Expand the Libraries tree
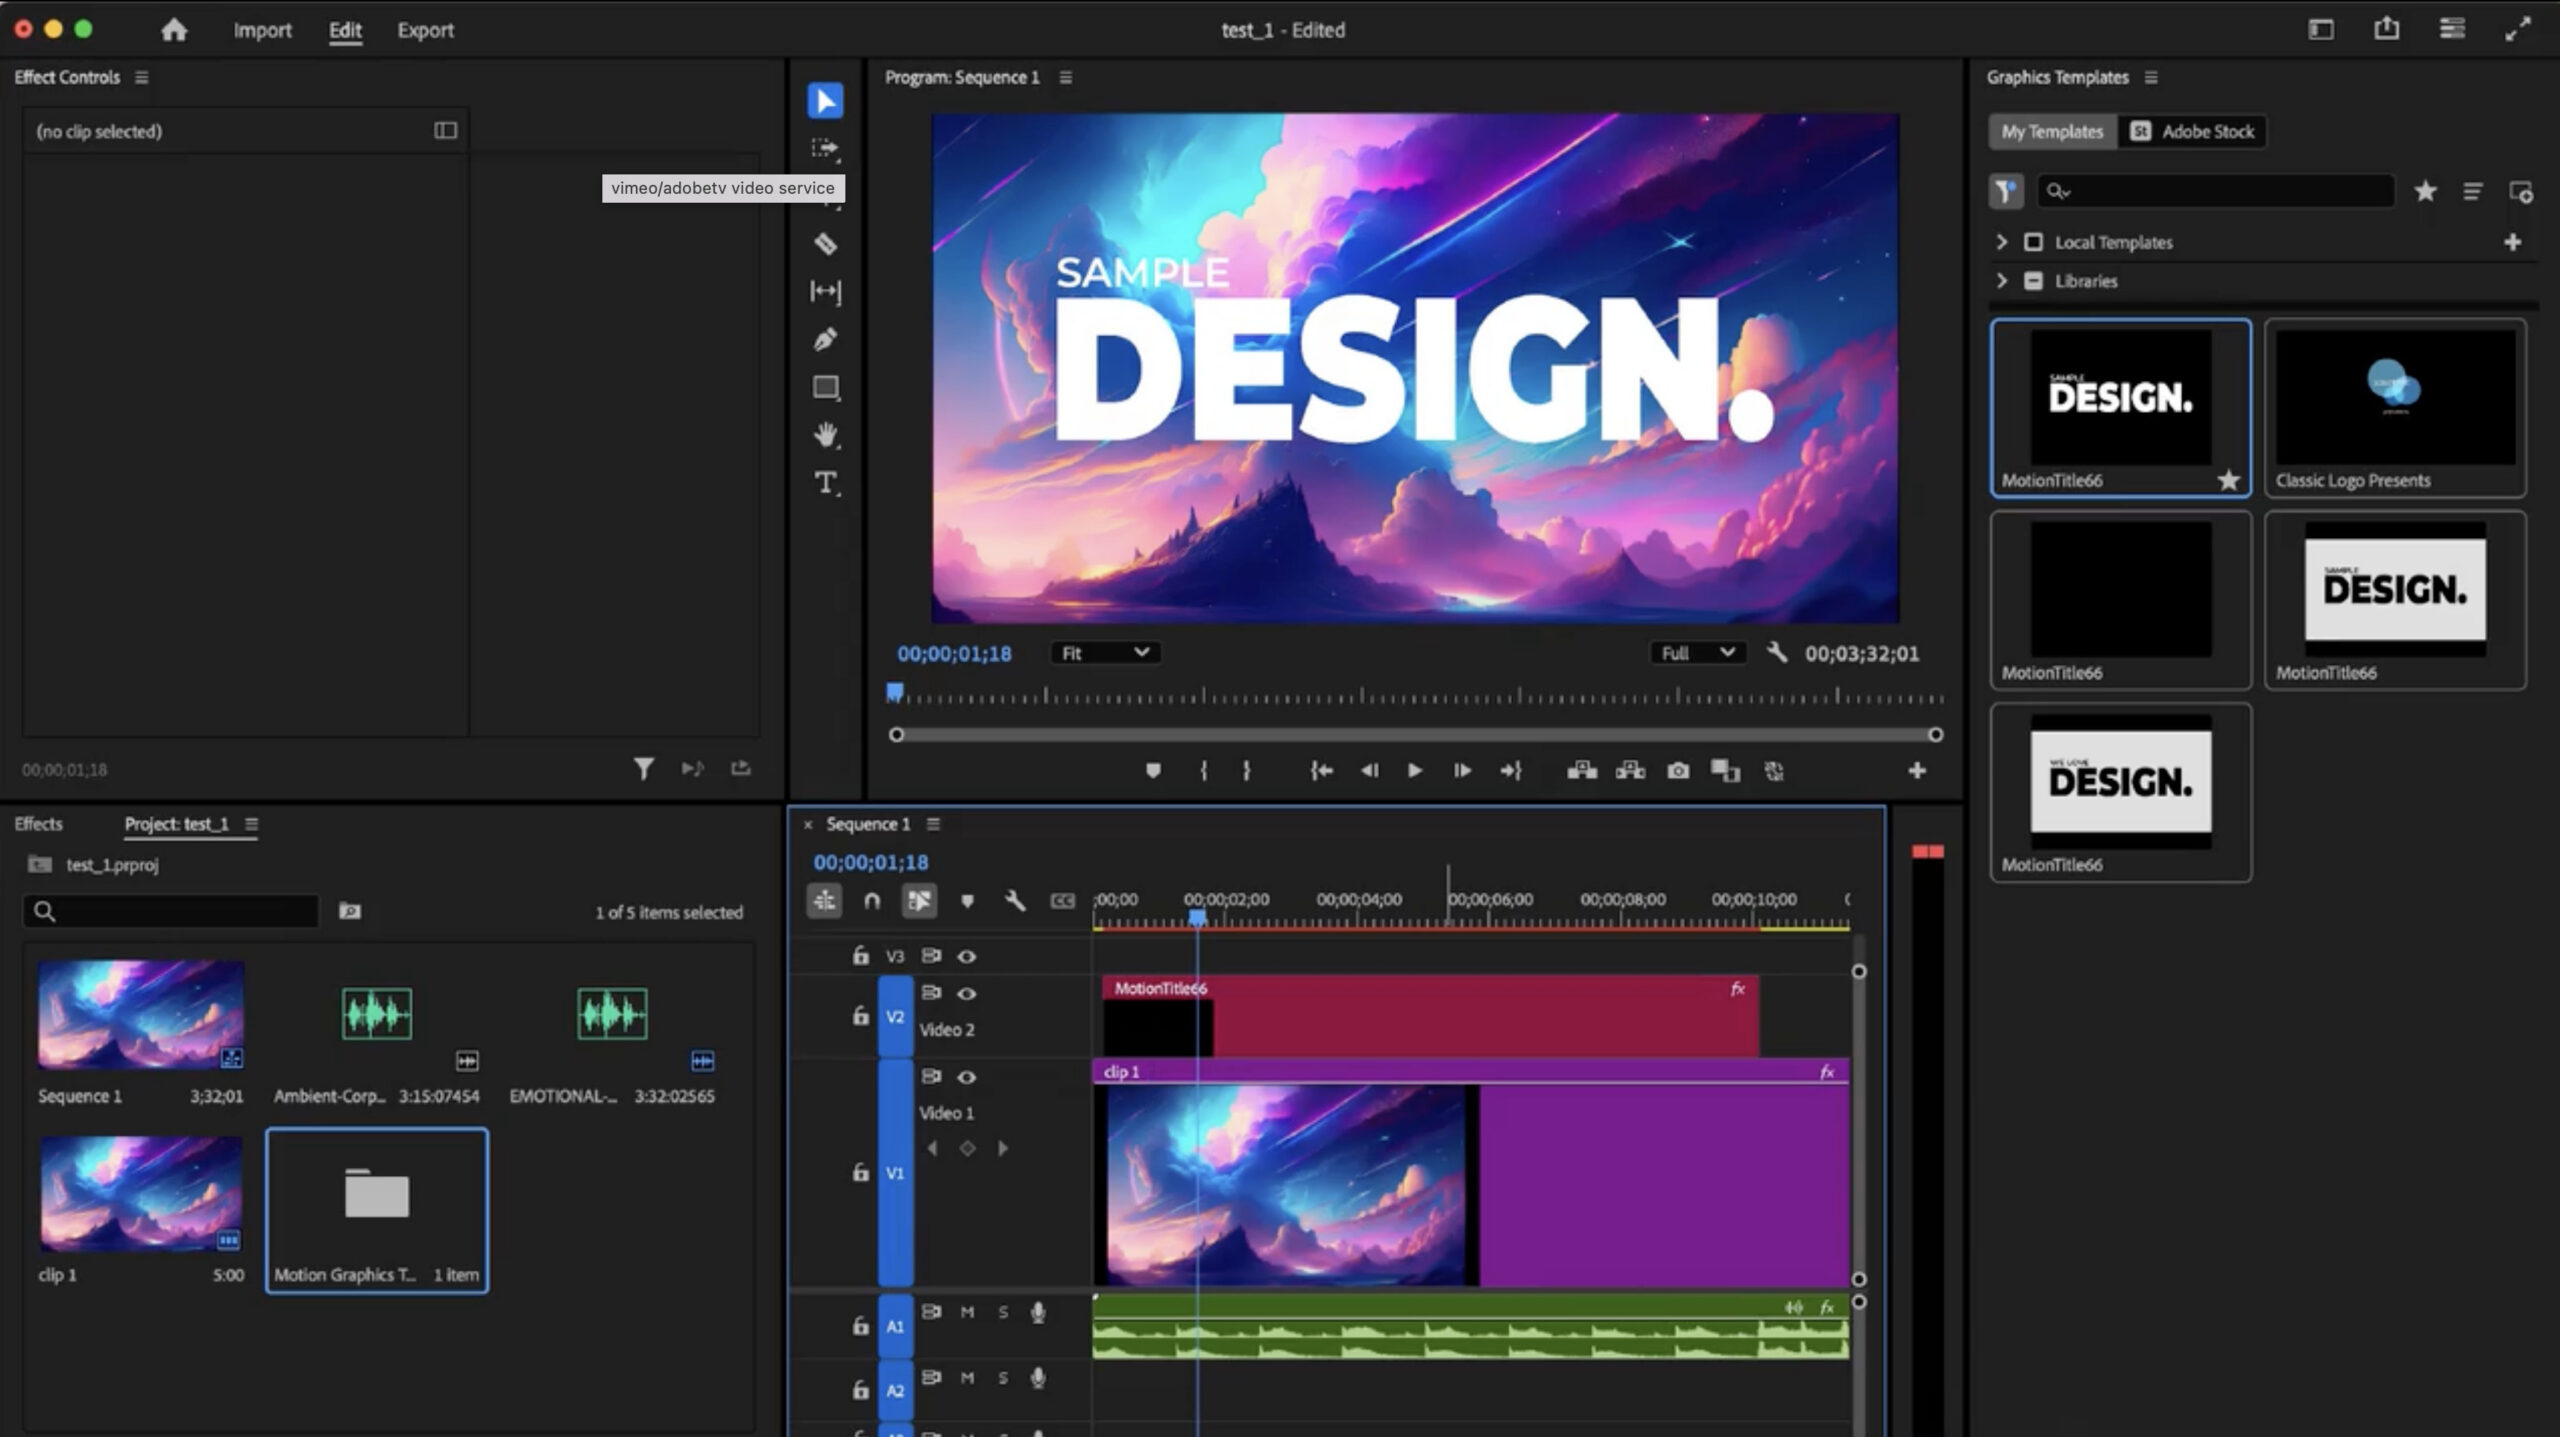 point(2001,281)
